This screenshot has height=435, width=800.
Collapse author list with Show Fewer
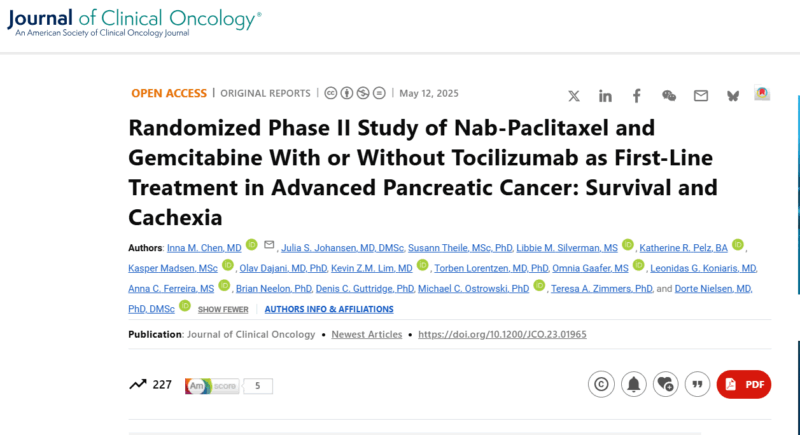[x=223, y=310]
